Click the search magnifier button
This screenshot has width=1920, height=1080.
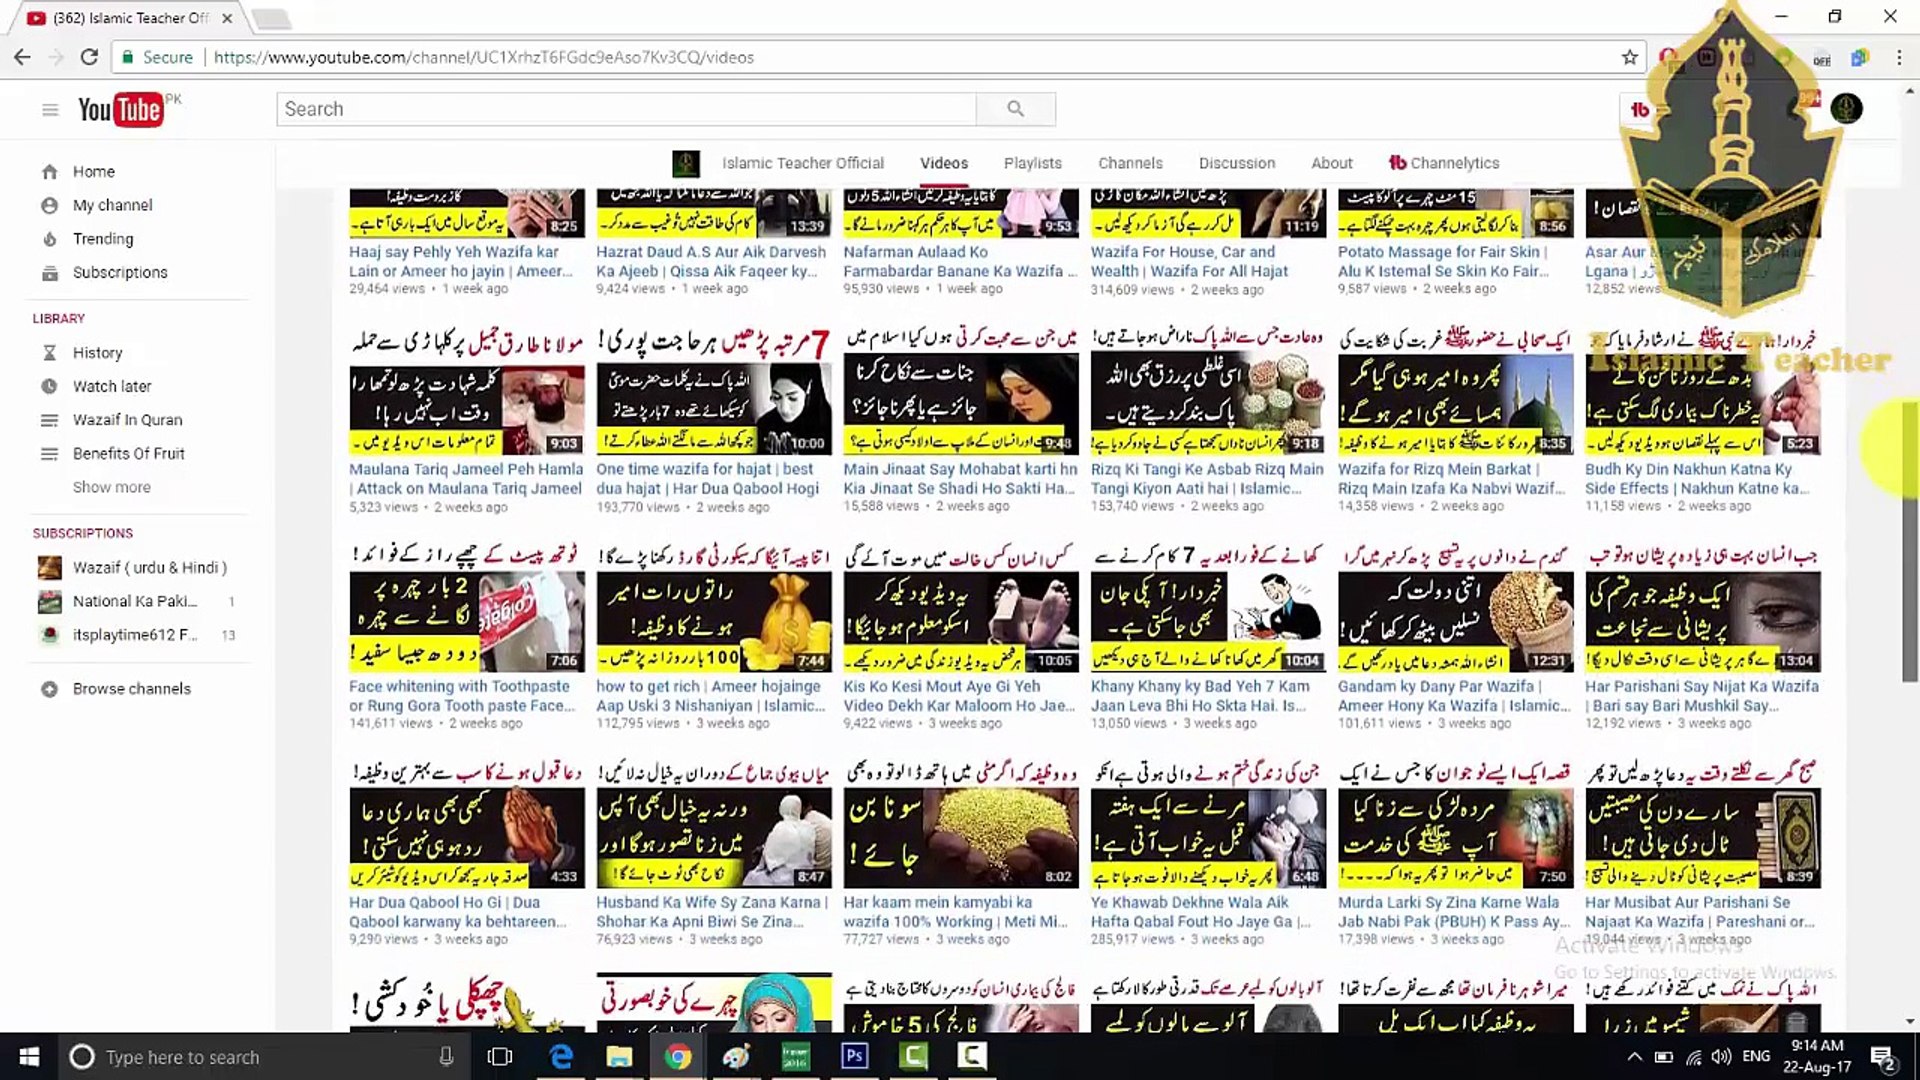coord(1015,109)
